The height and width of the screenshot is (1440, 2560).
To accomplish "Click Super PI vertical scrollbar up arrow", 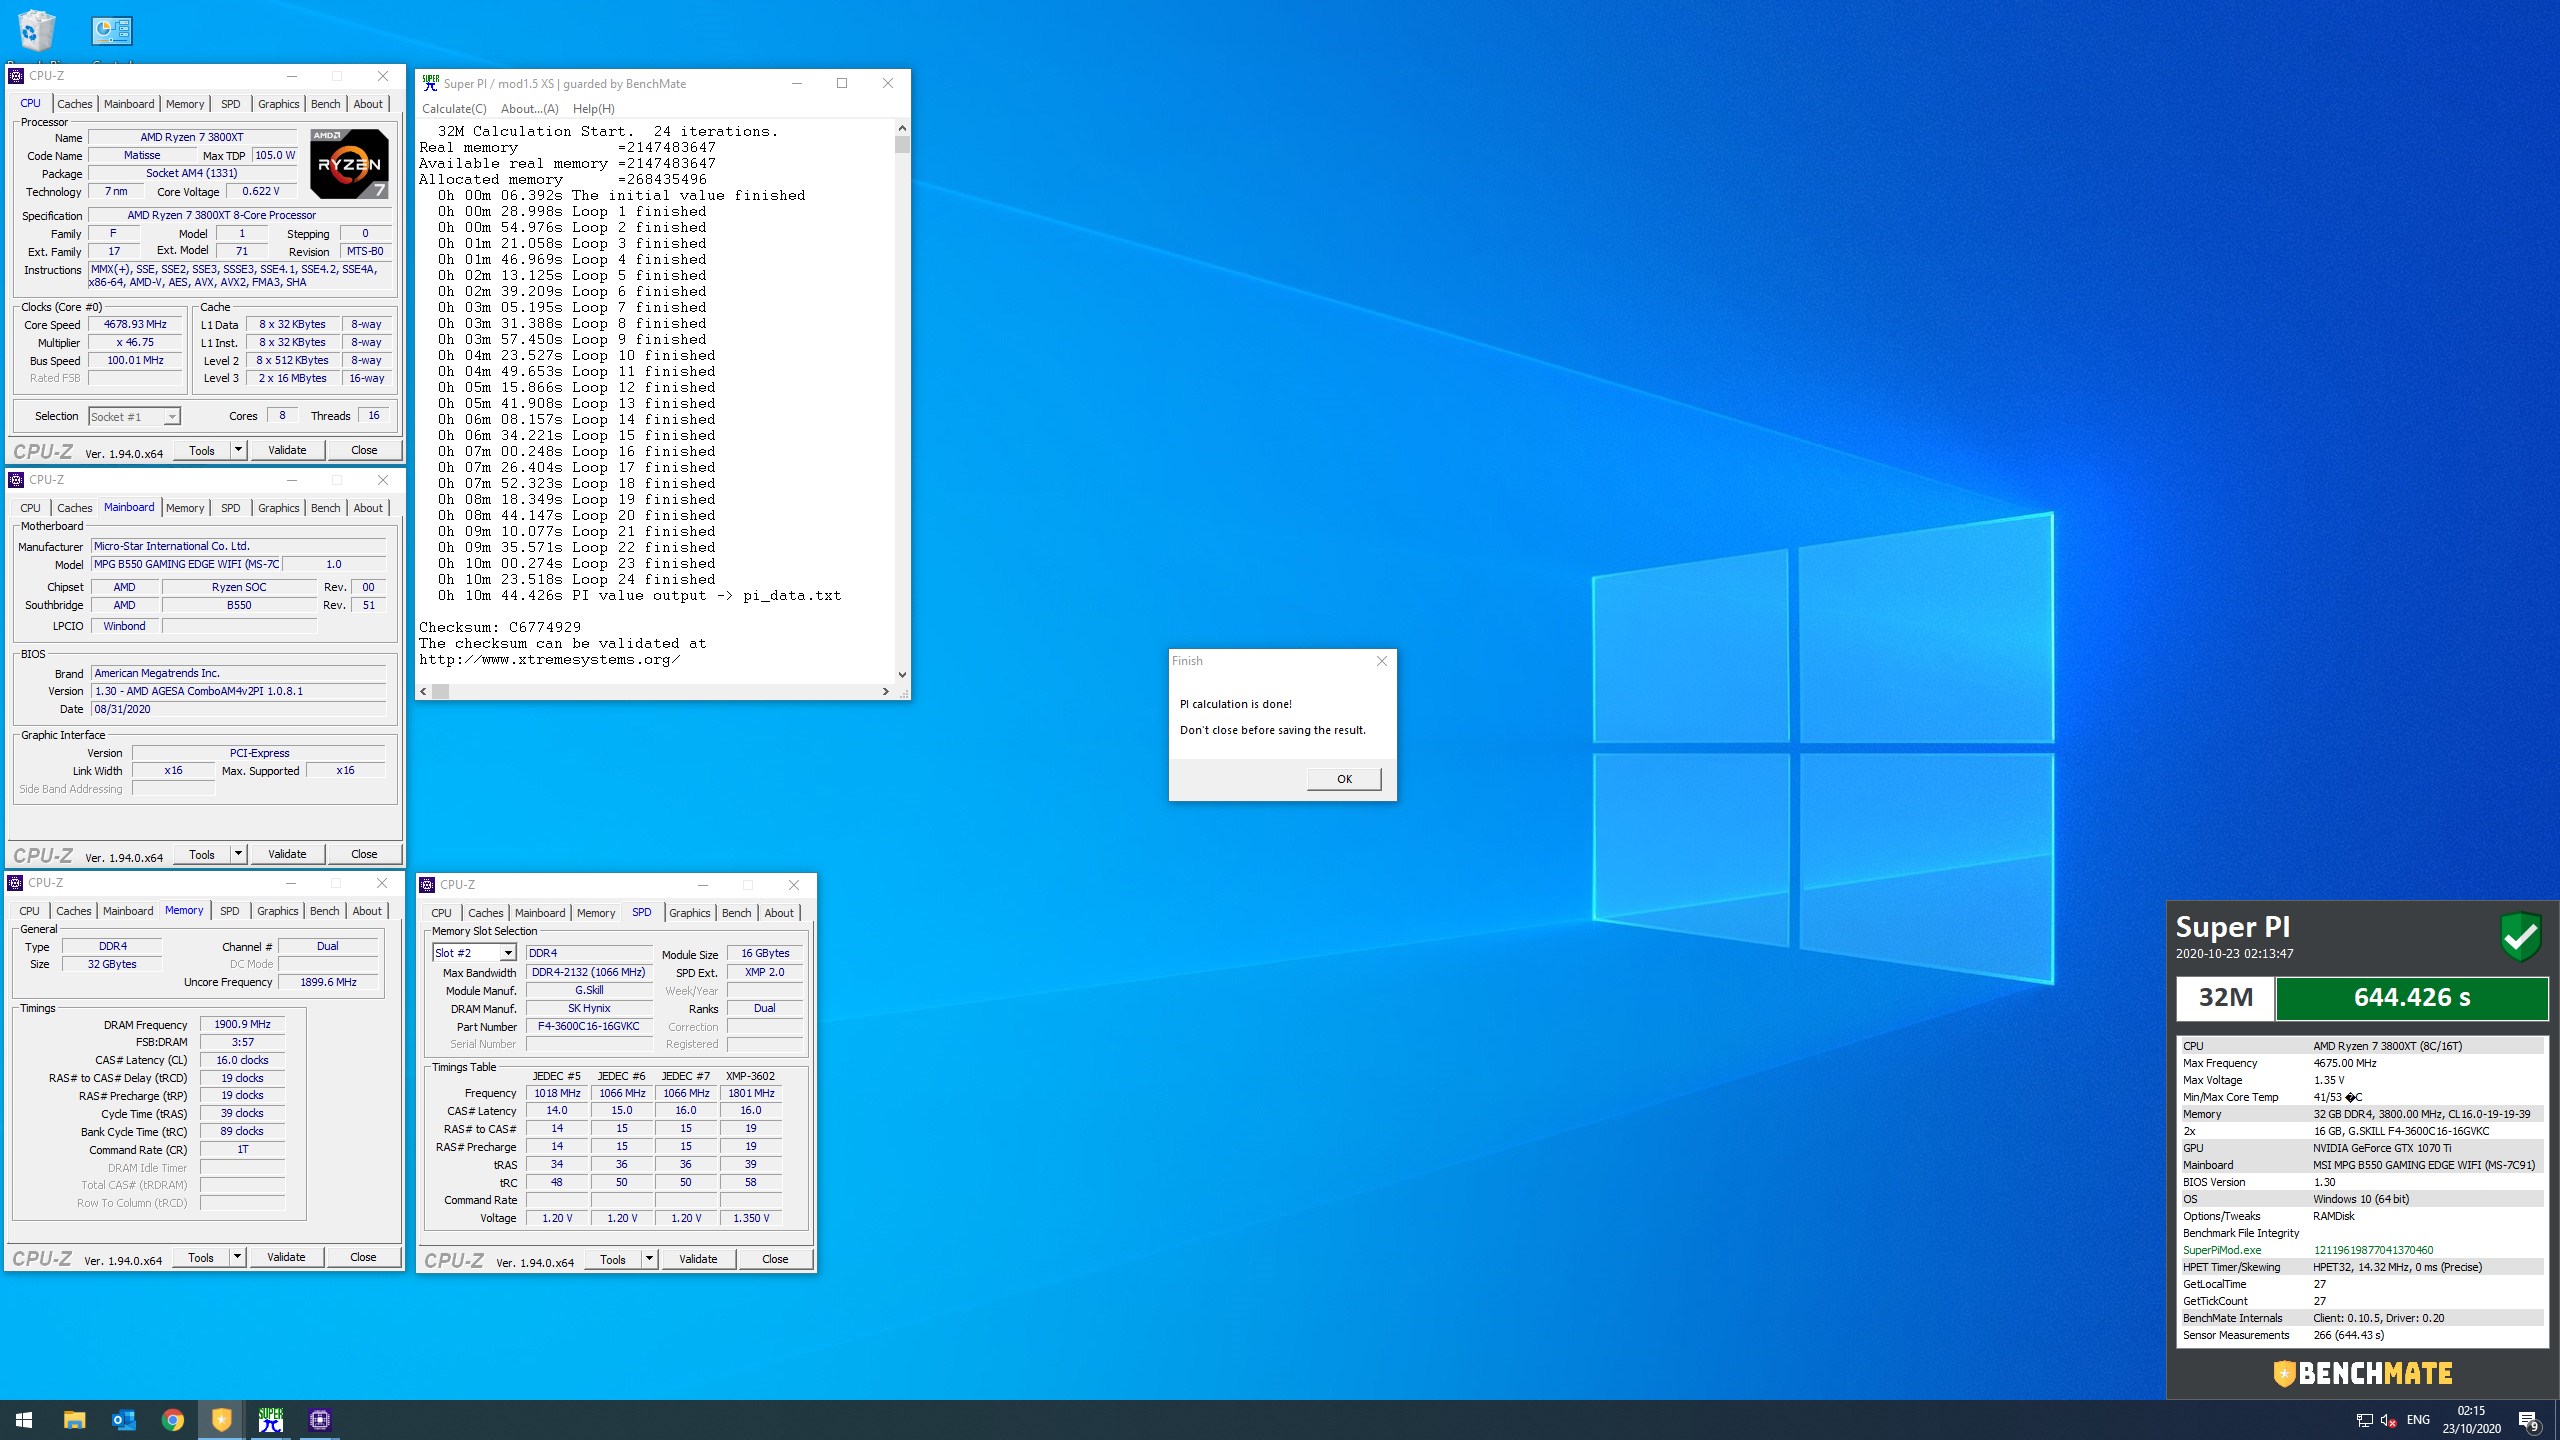I will [902, 128].
